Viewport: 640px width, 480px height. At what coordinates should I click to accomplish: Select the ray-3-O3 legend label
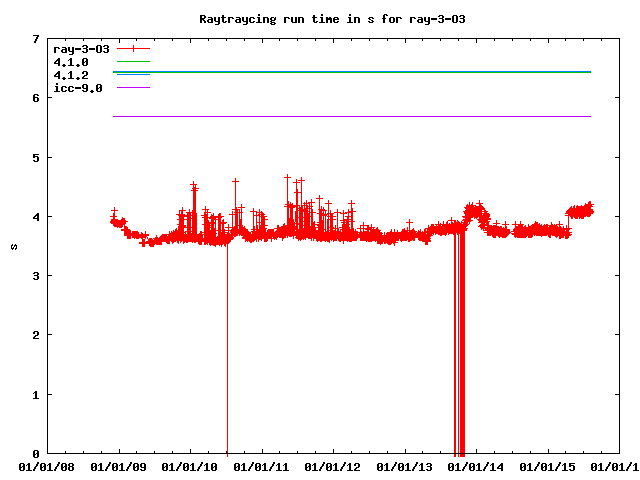click(81, 48)
